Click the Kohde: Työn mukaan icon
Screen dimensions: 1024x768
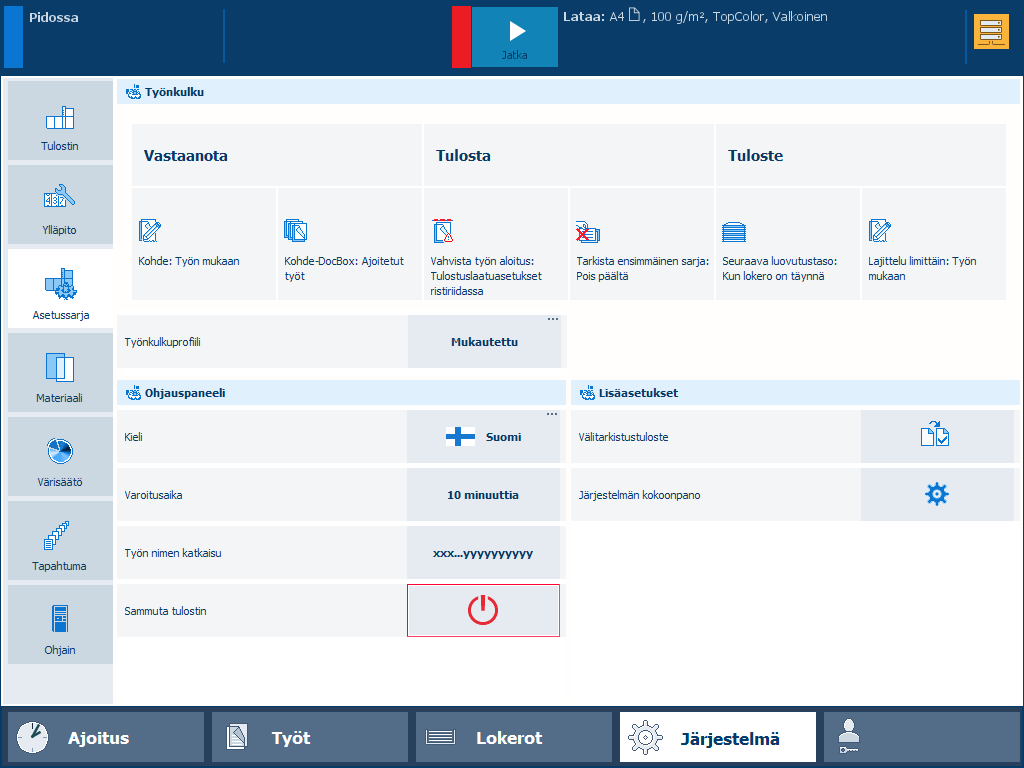click(x=150, y=231)
